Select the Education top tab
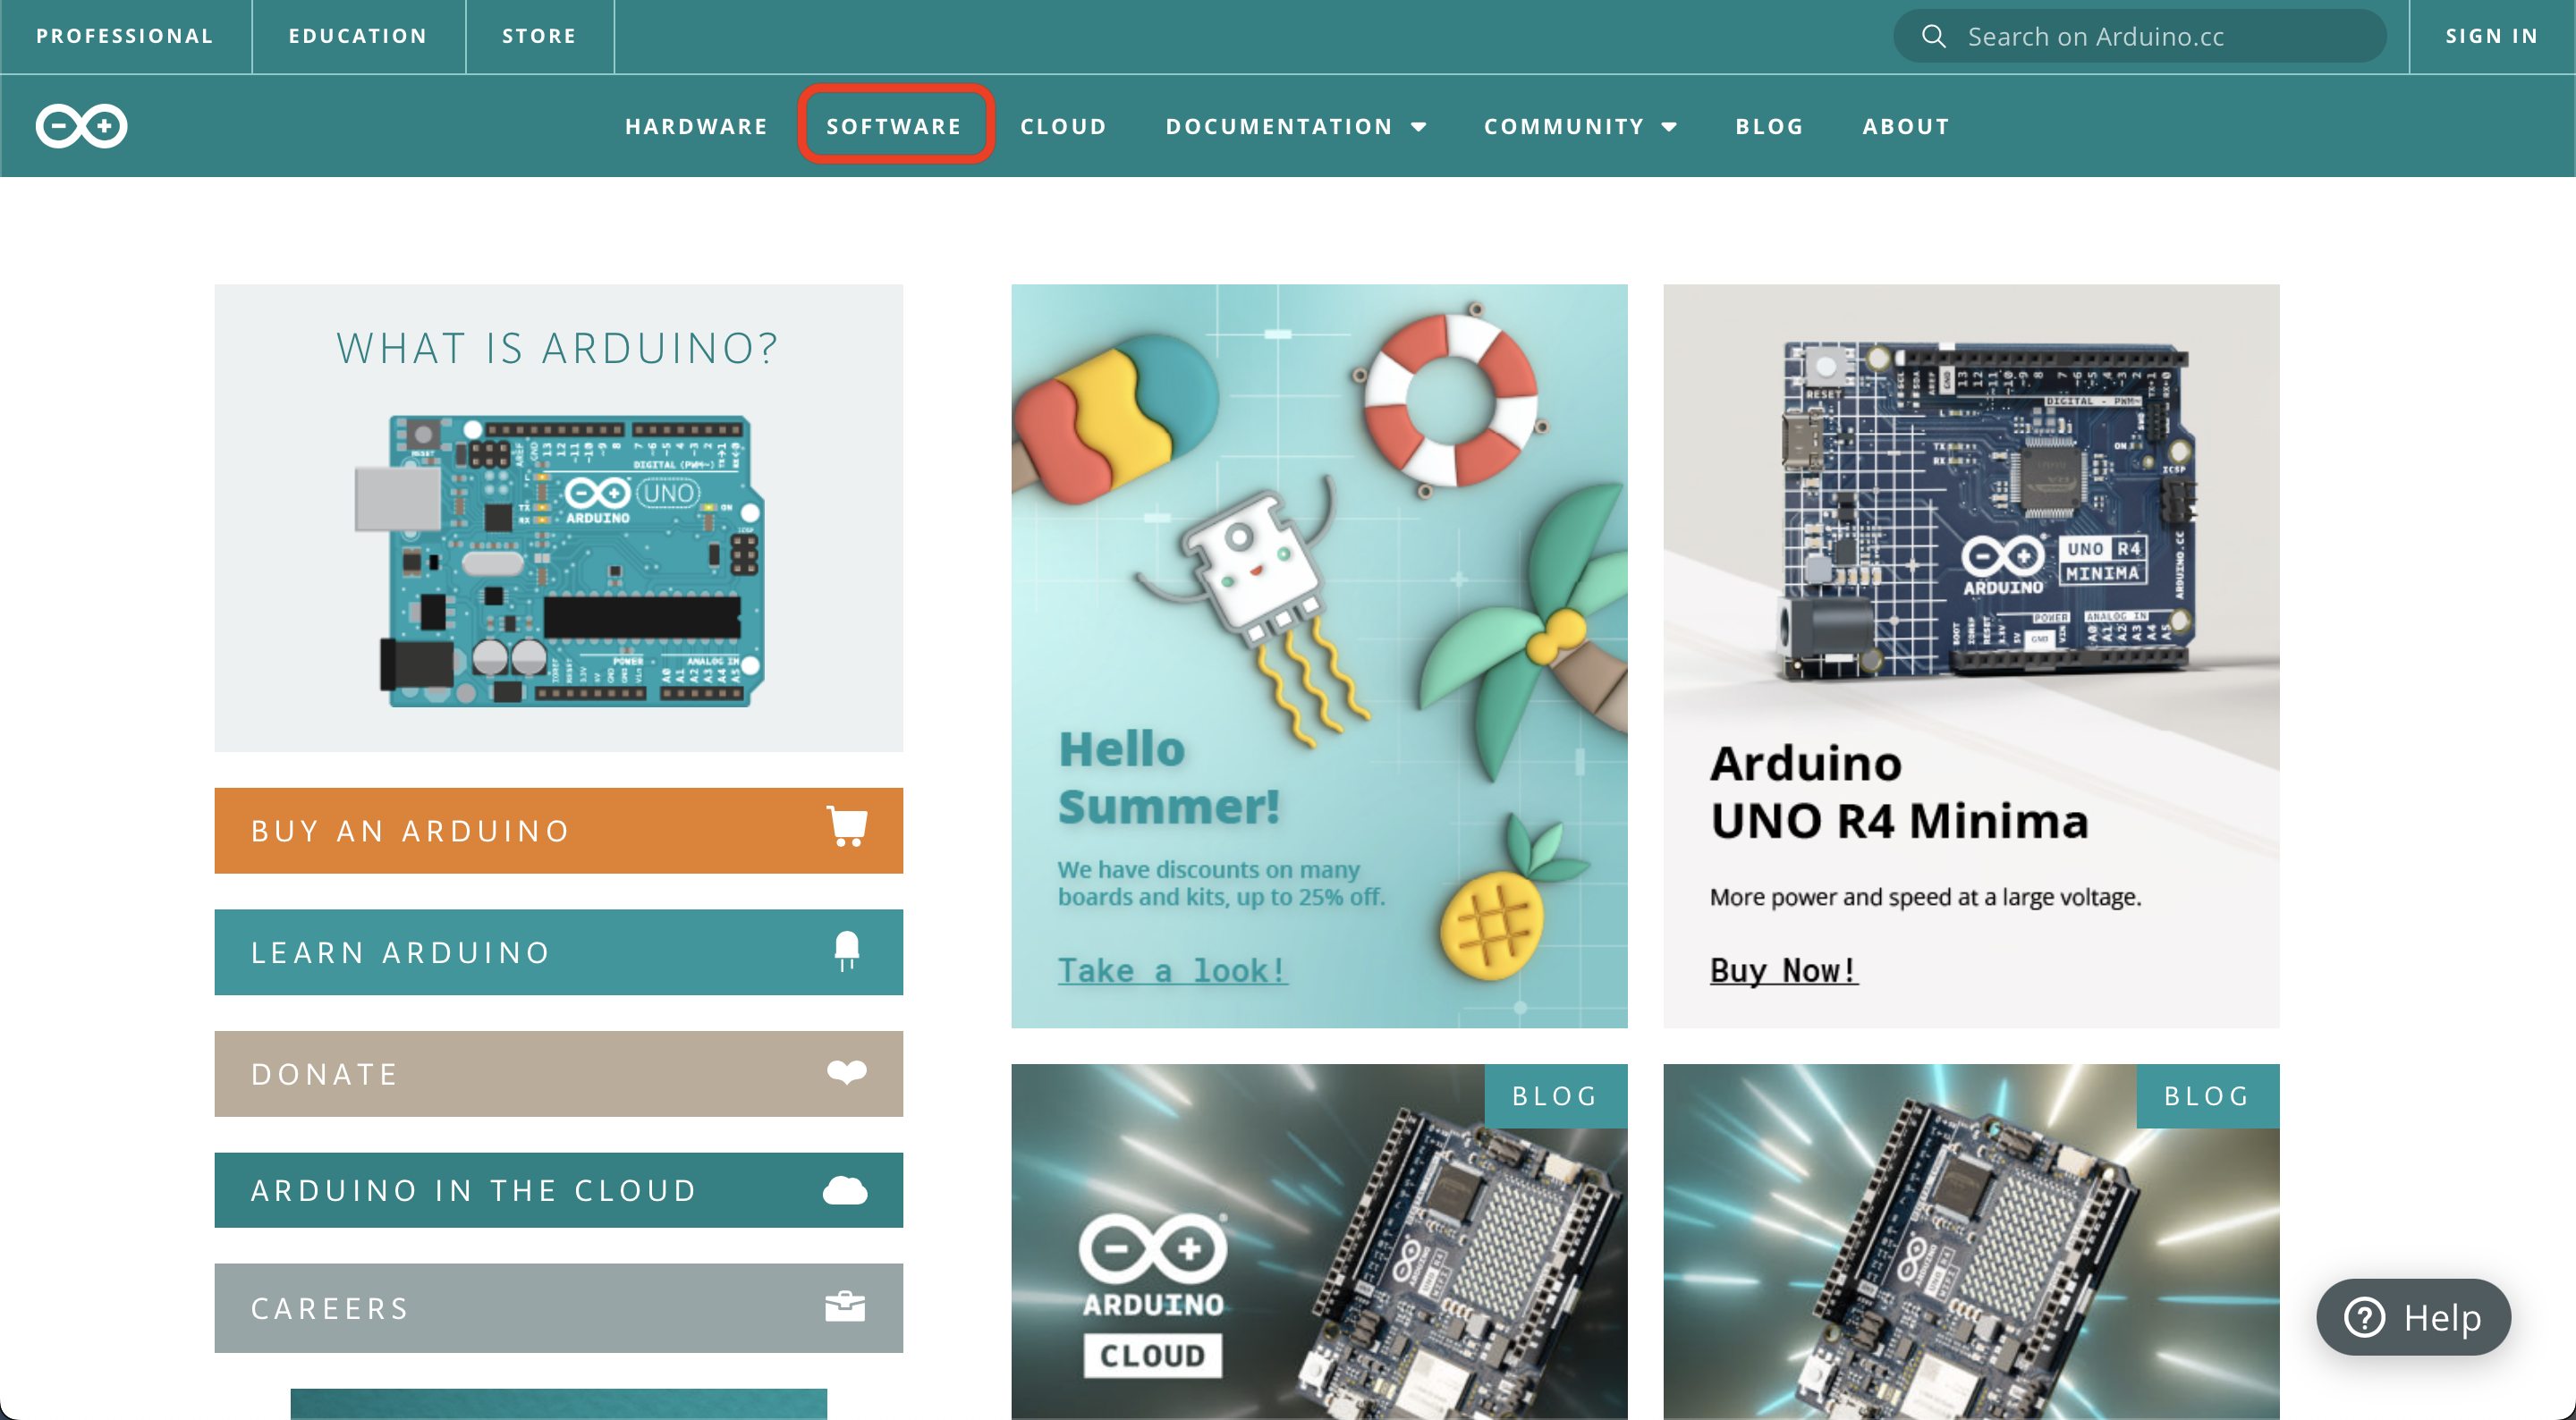Viewport: 2576px width, 1420px height. pyautogui.click(x=358, y=36)
